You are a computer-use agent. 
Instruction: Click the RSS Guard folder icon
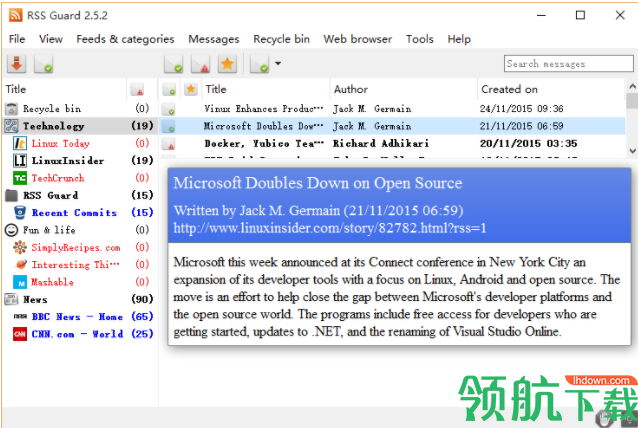(11, 195)
